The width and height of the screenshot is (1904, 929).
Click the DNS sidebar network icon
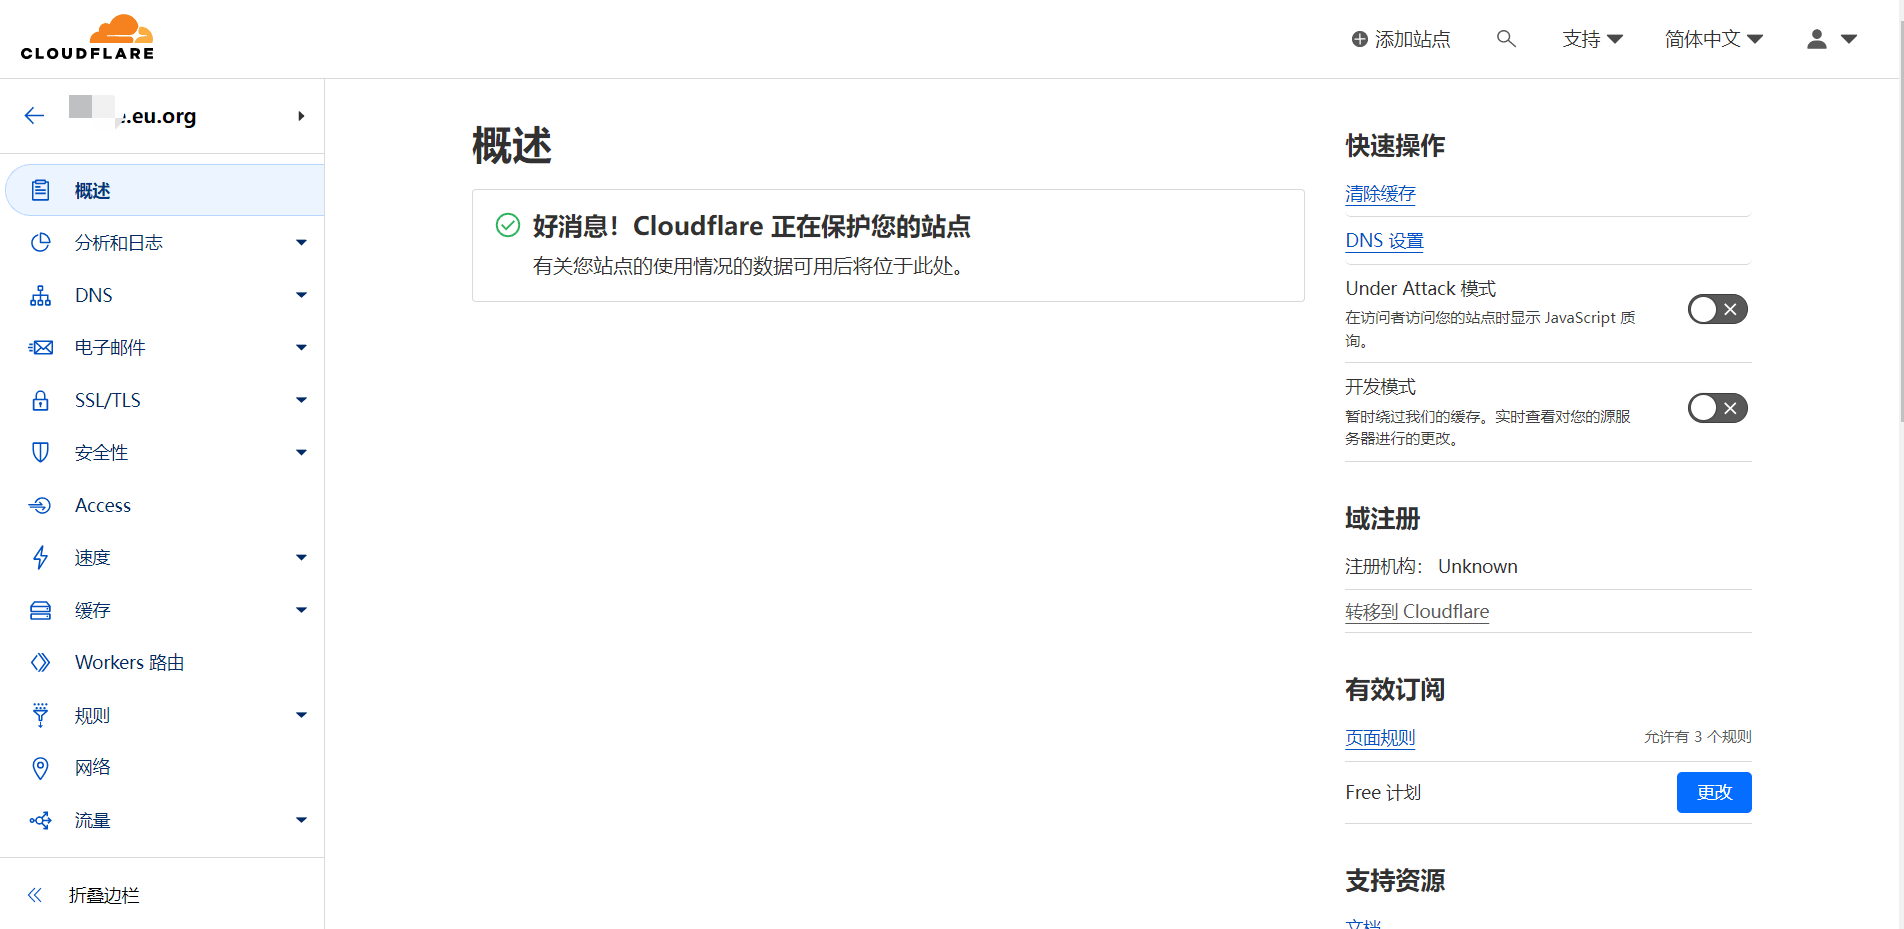pyautogui.click(x=40, y=296)
